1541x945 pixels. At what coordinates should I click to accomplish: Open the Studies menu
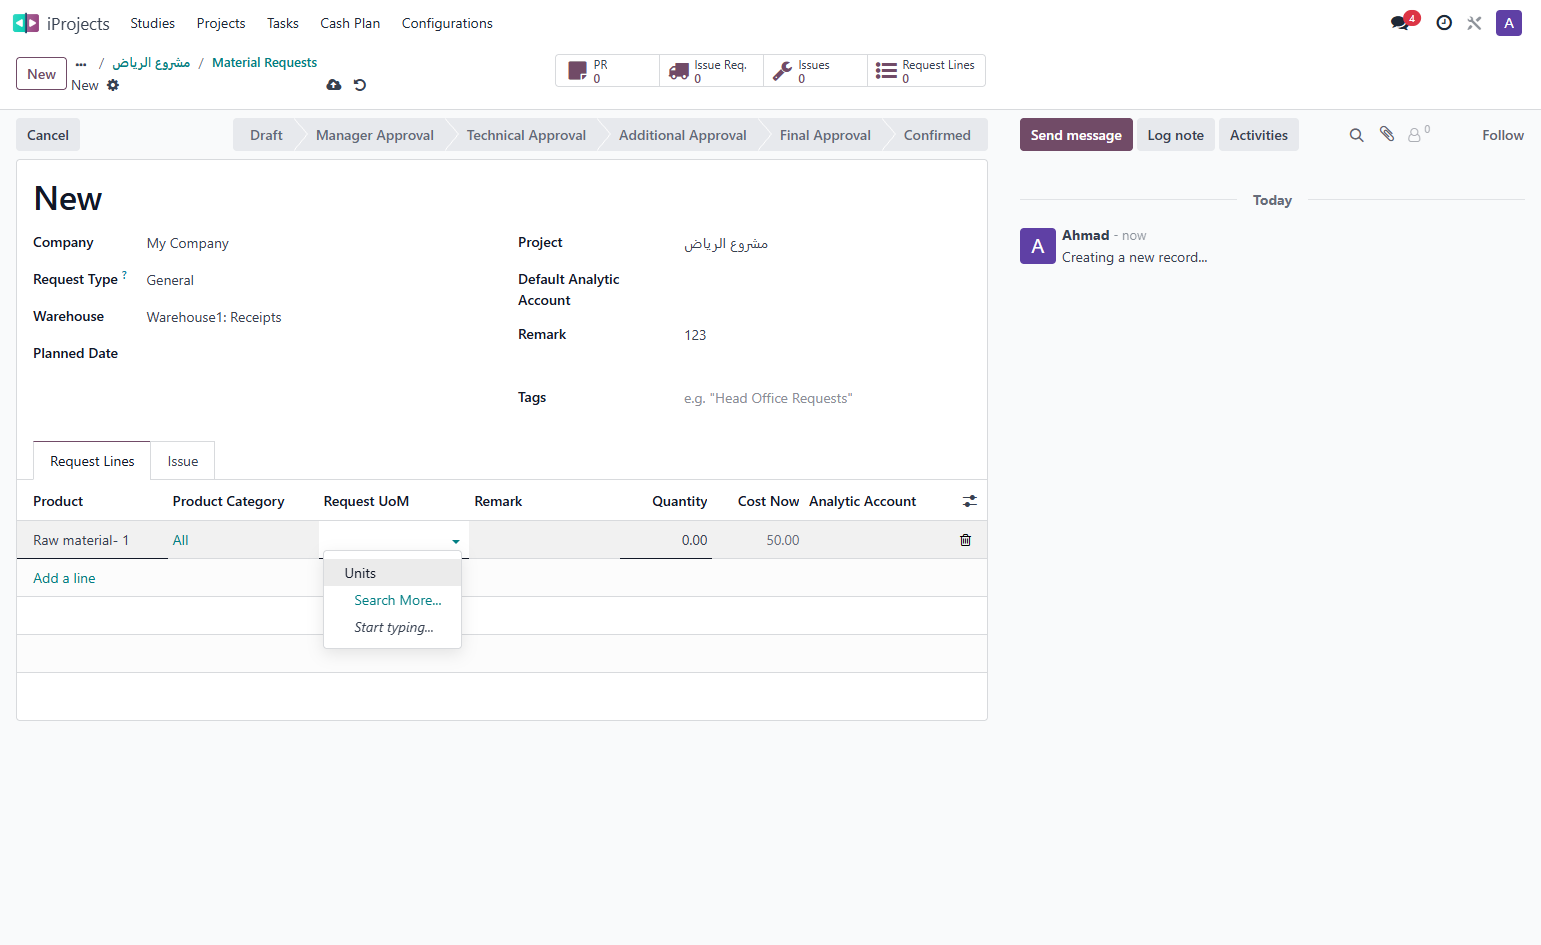tap(152, 23)
